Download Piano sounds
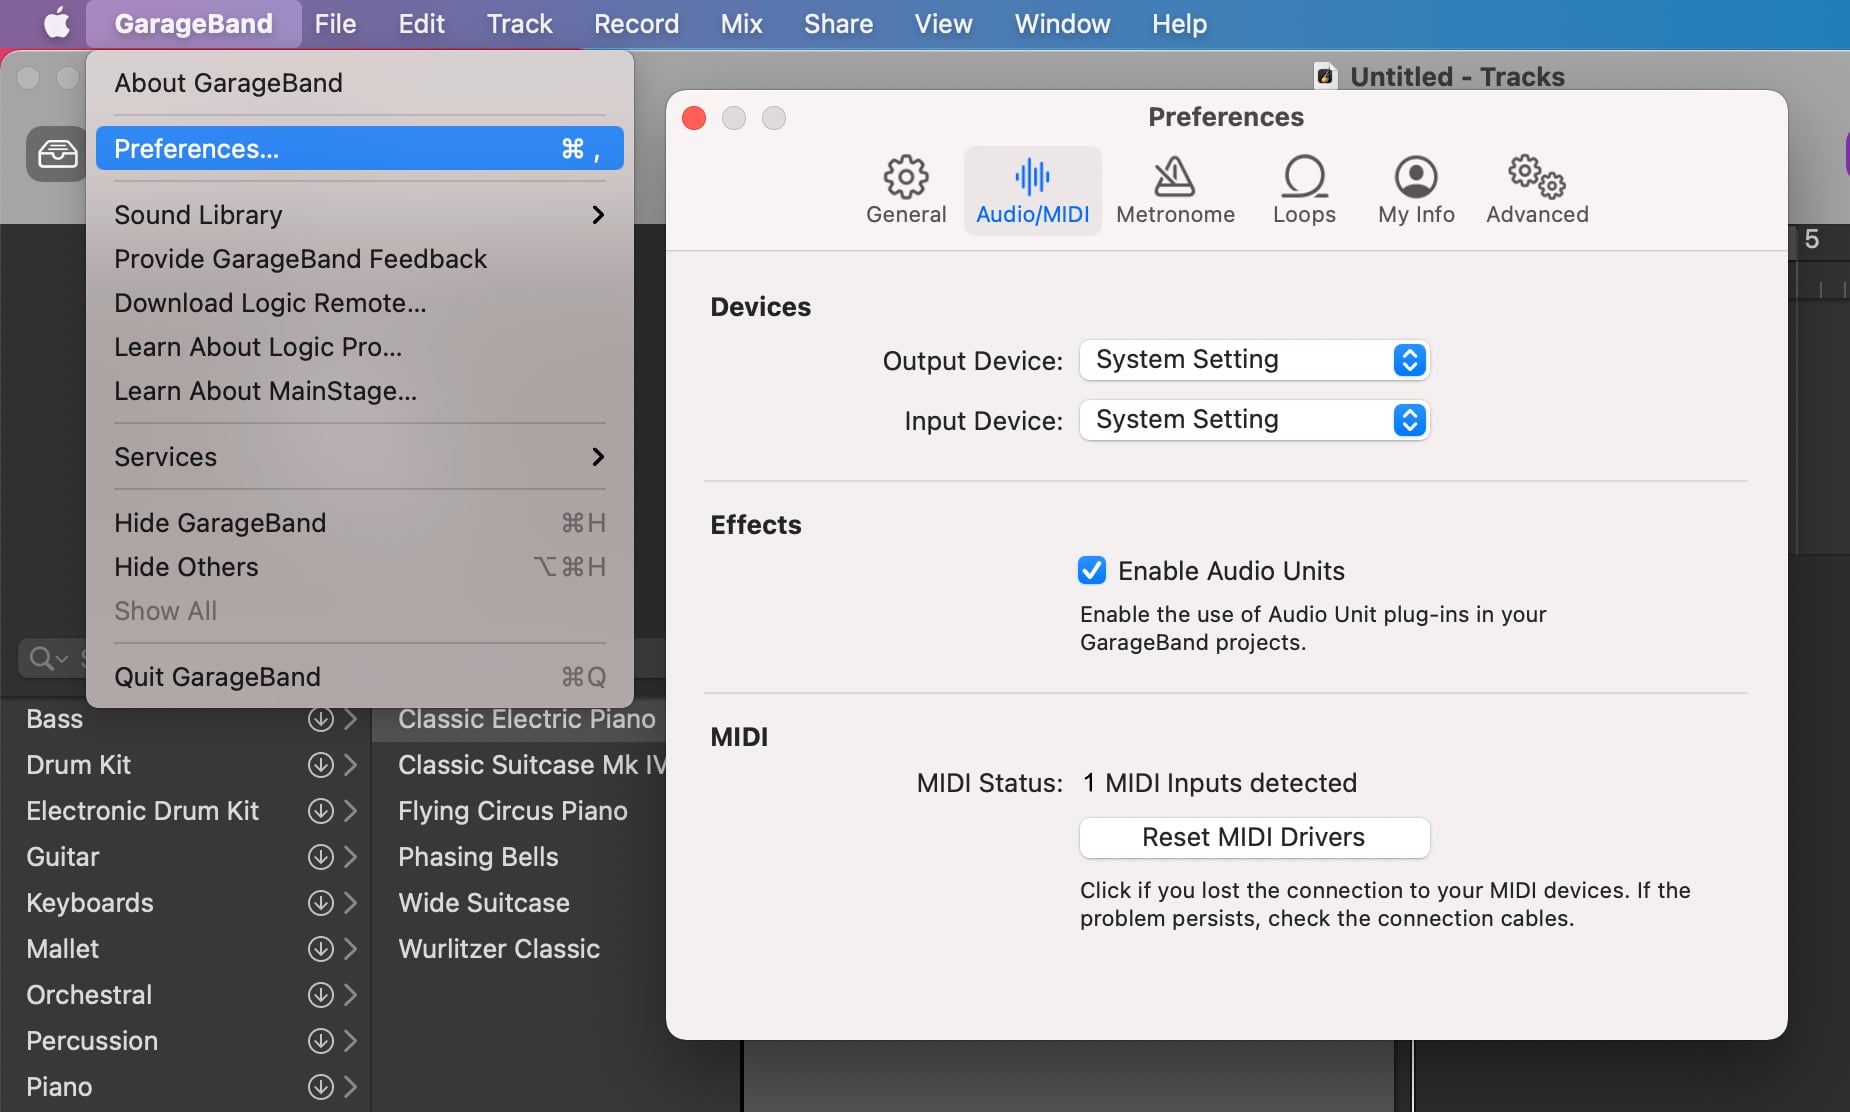The image size is (1850, 1112). pos(320,1087)
